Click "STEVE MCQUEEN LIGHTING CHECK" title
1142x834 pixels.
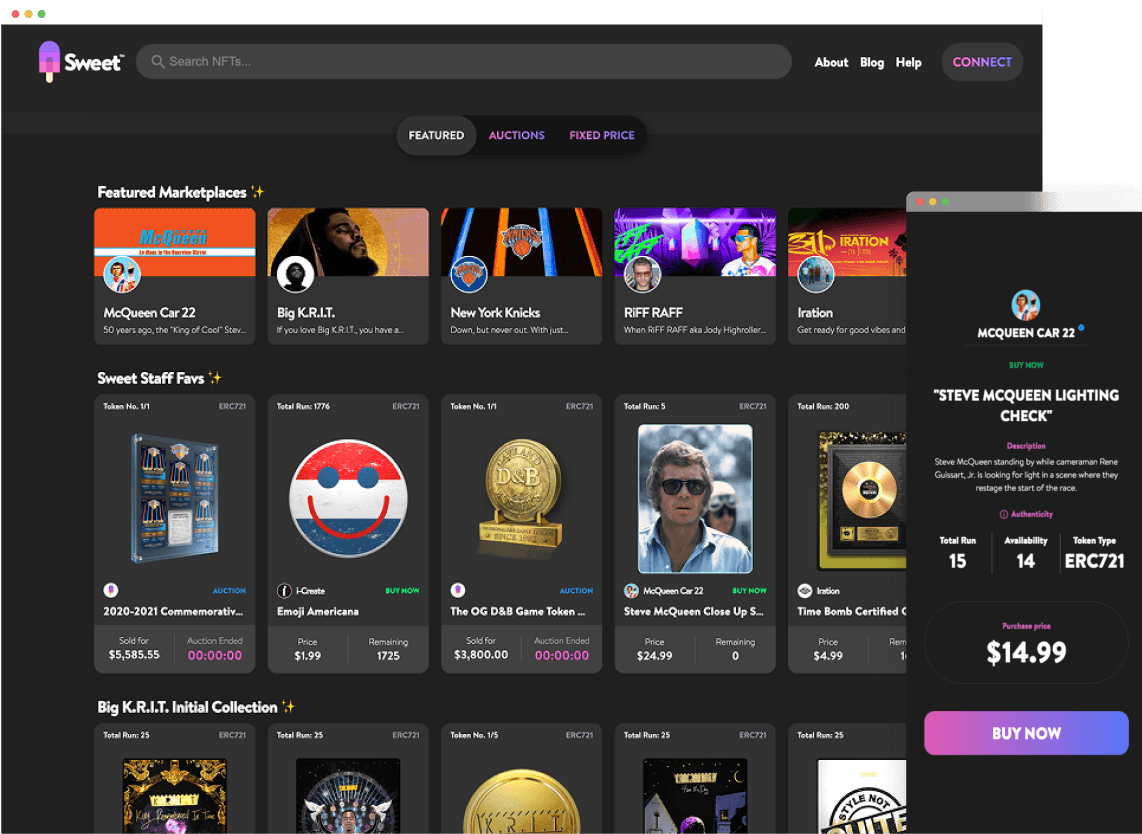(x=1025, y=406)
